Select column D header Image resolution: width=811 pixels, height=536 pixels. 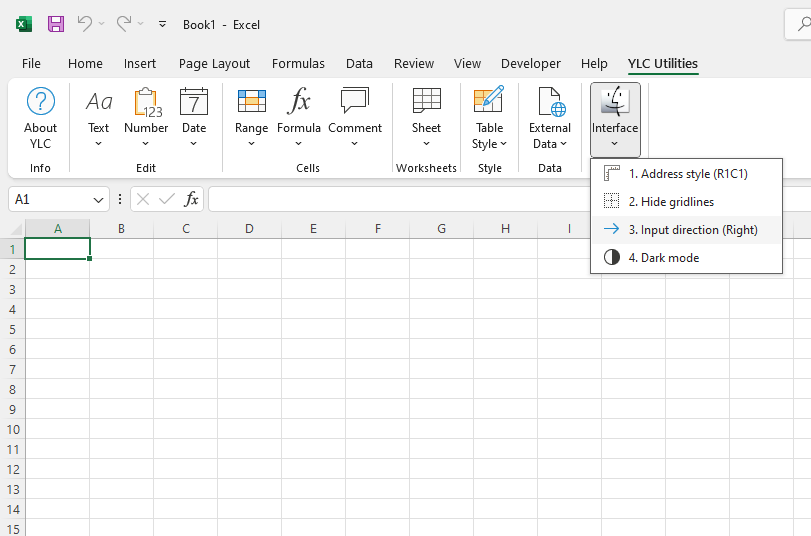249,229
